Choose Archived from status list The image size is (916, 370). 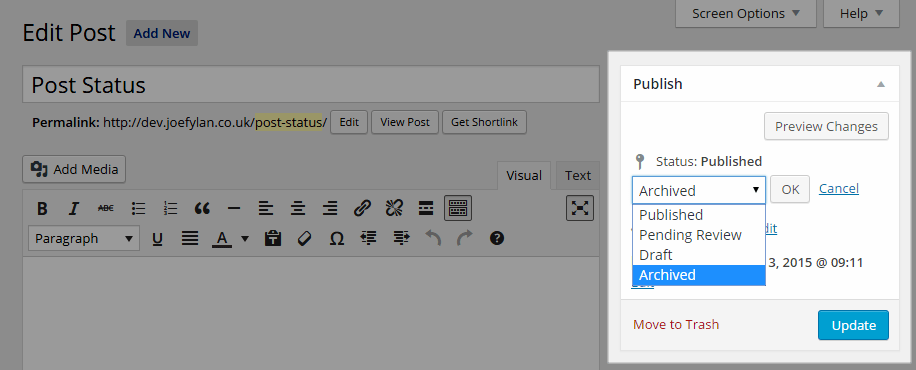tap(699, 275)
